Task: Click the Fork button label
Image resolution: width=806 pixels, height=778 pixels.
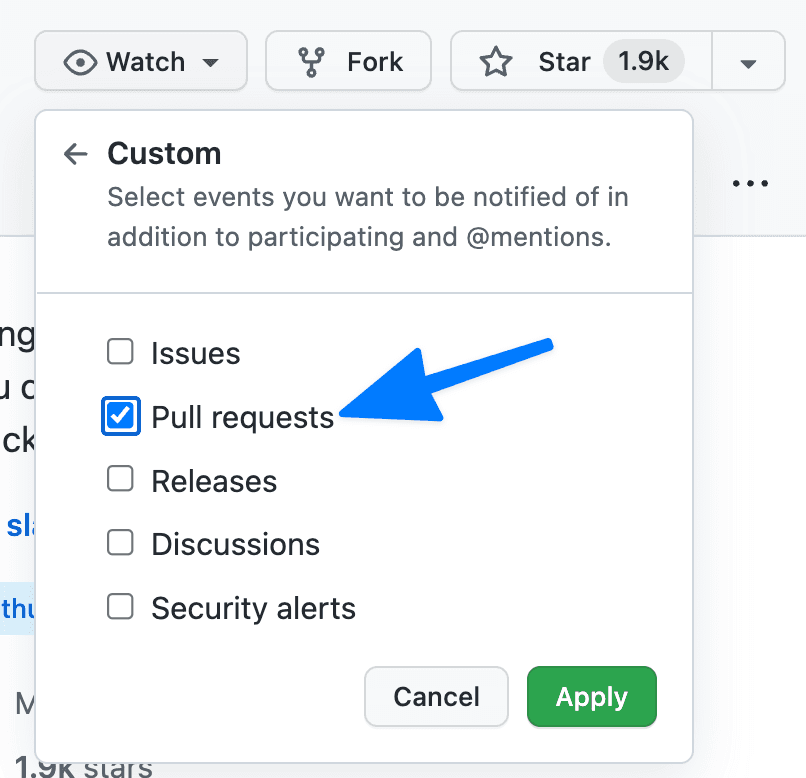Action: click(375, 62)
